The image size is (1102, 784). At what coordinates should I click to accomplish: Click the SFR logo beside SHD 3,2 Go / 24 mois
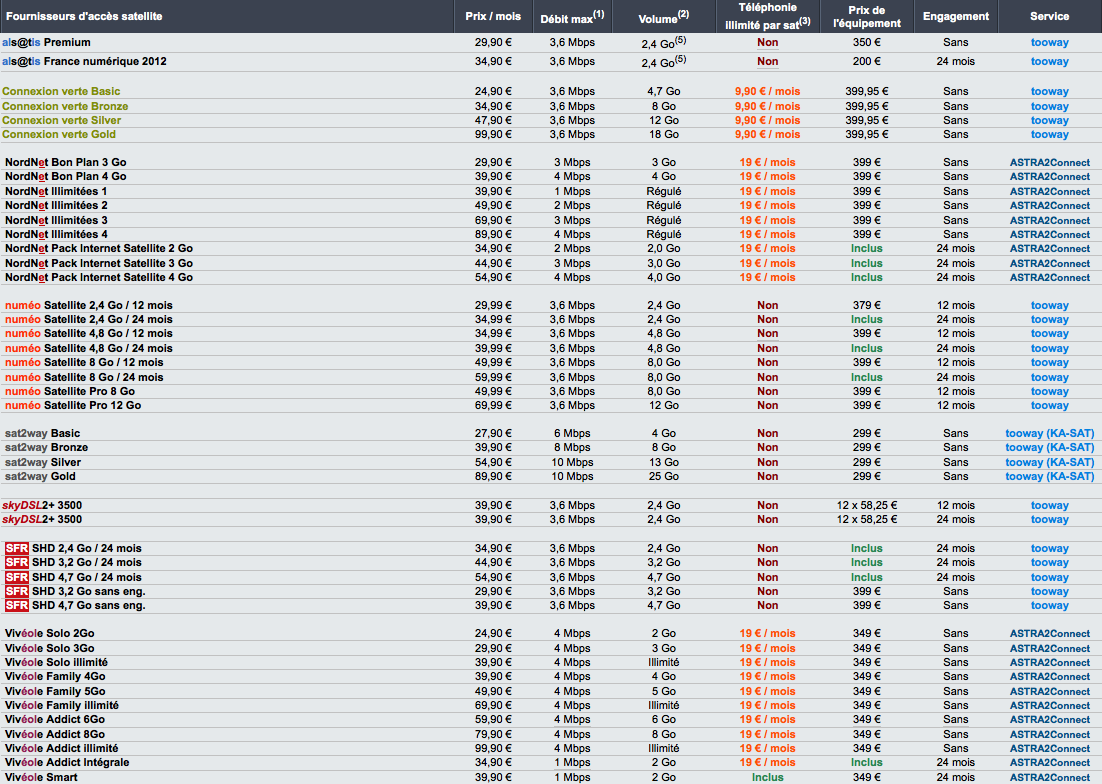click(x=17, y=562)
